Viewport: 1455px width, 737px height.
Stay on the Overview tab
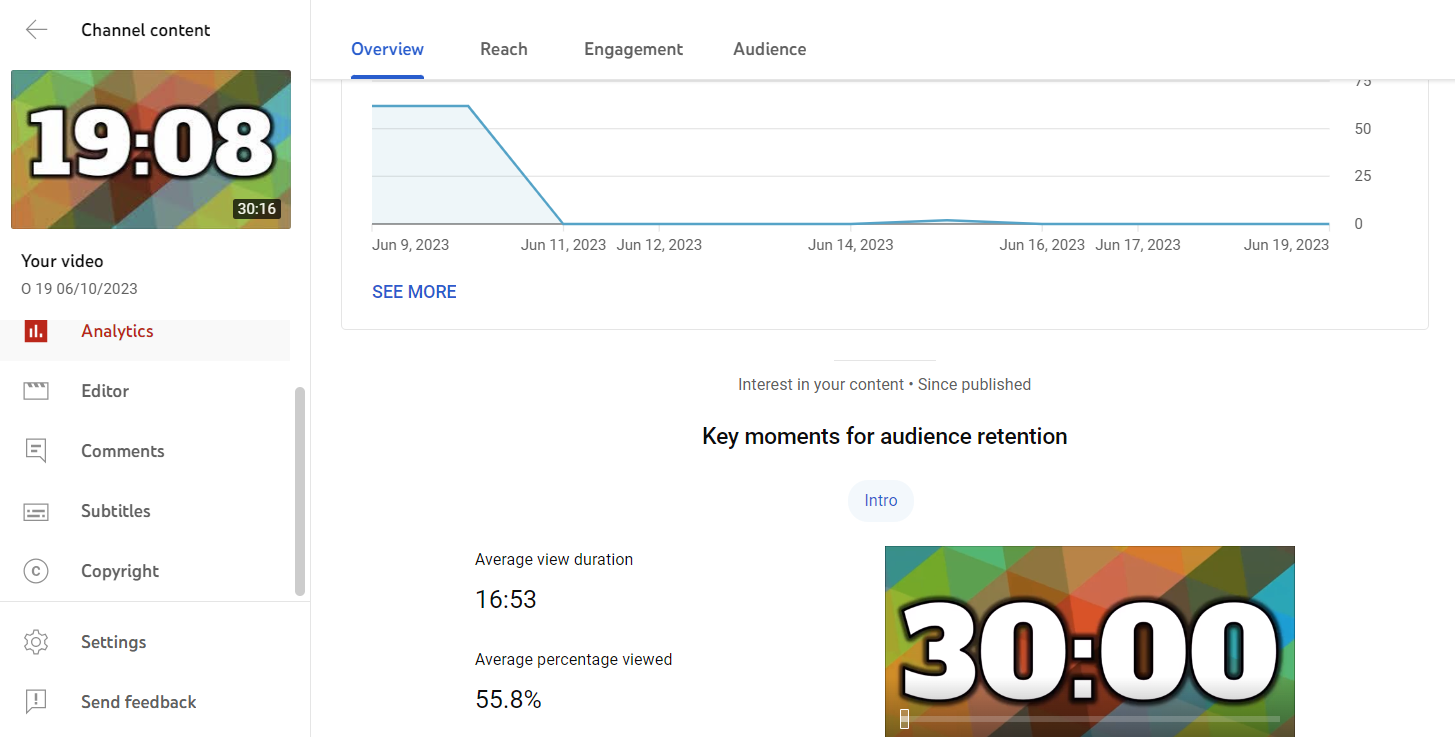(x=387, y=48)
